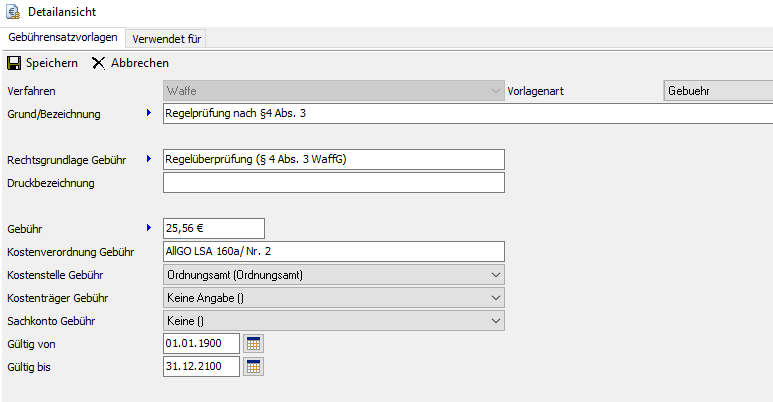Click the Speichern floppy disk icon
This screenshot has width=773, height=402.
point(14,63)
